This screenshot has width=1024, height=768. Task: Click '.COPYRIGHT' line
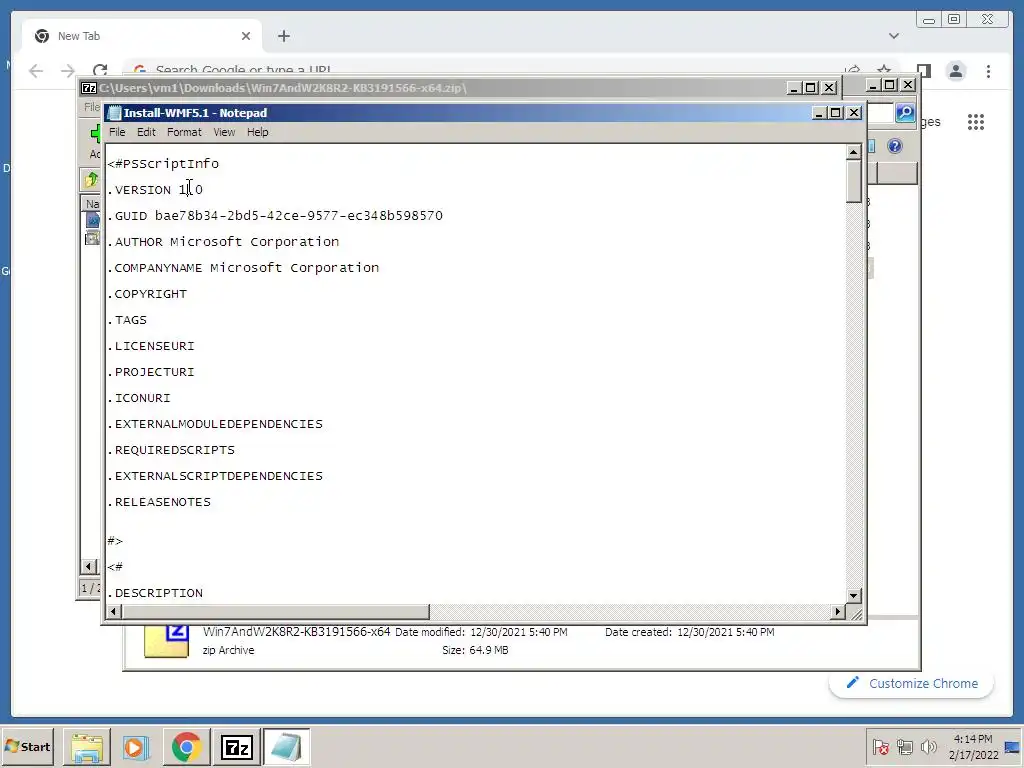pyautogui.click(x=147, y=295)
